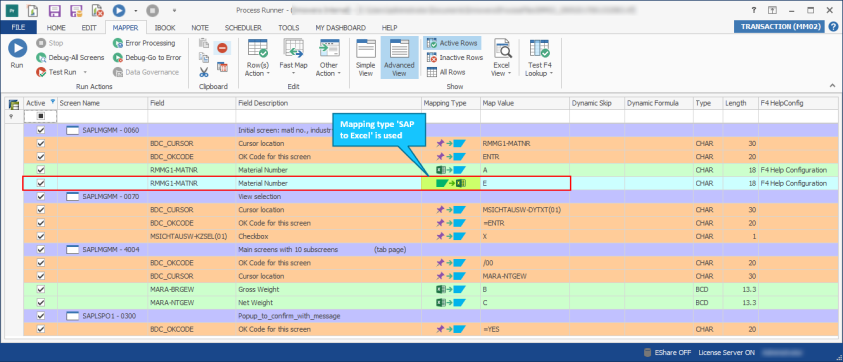
Task: Click map value RMMG1-MATNR cell
Action: [525, 144]
